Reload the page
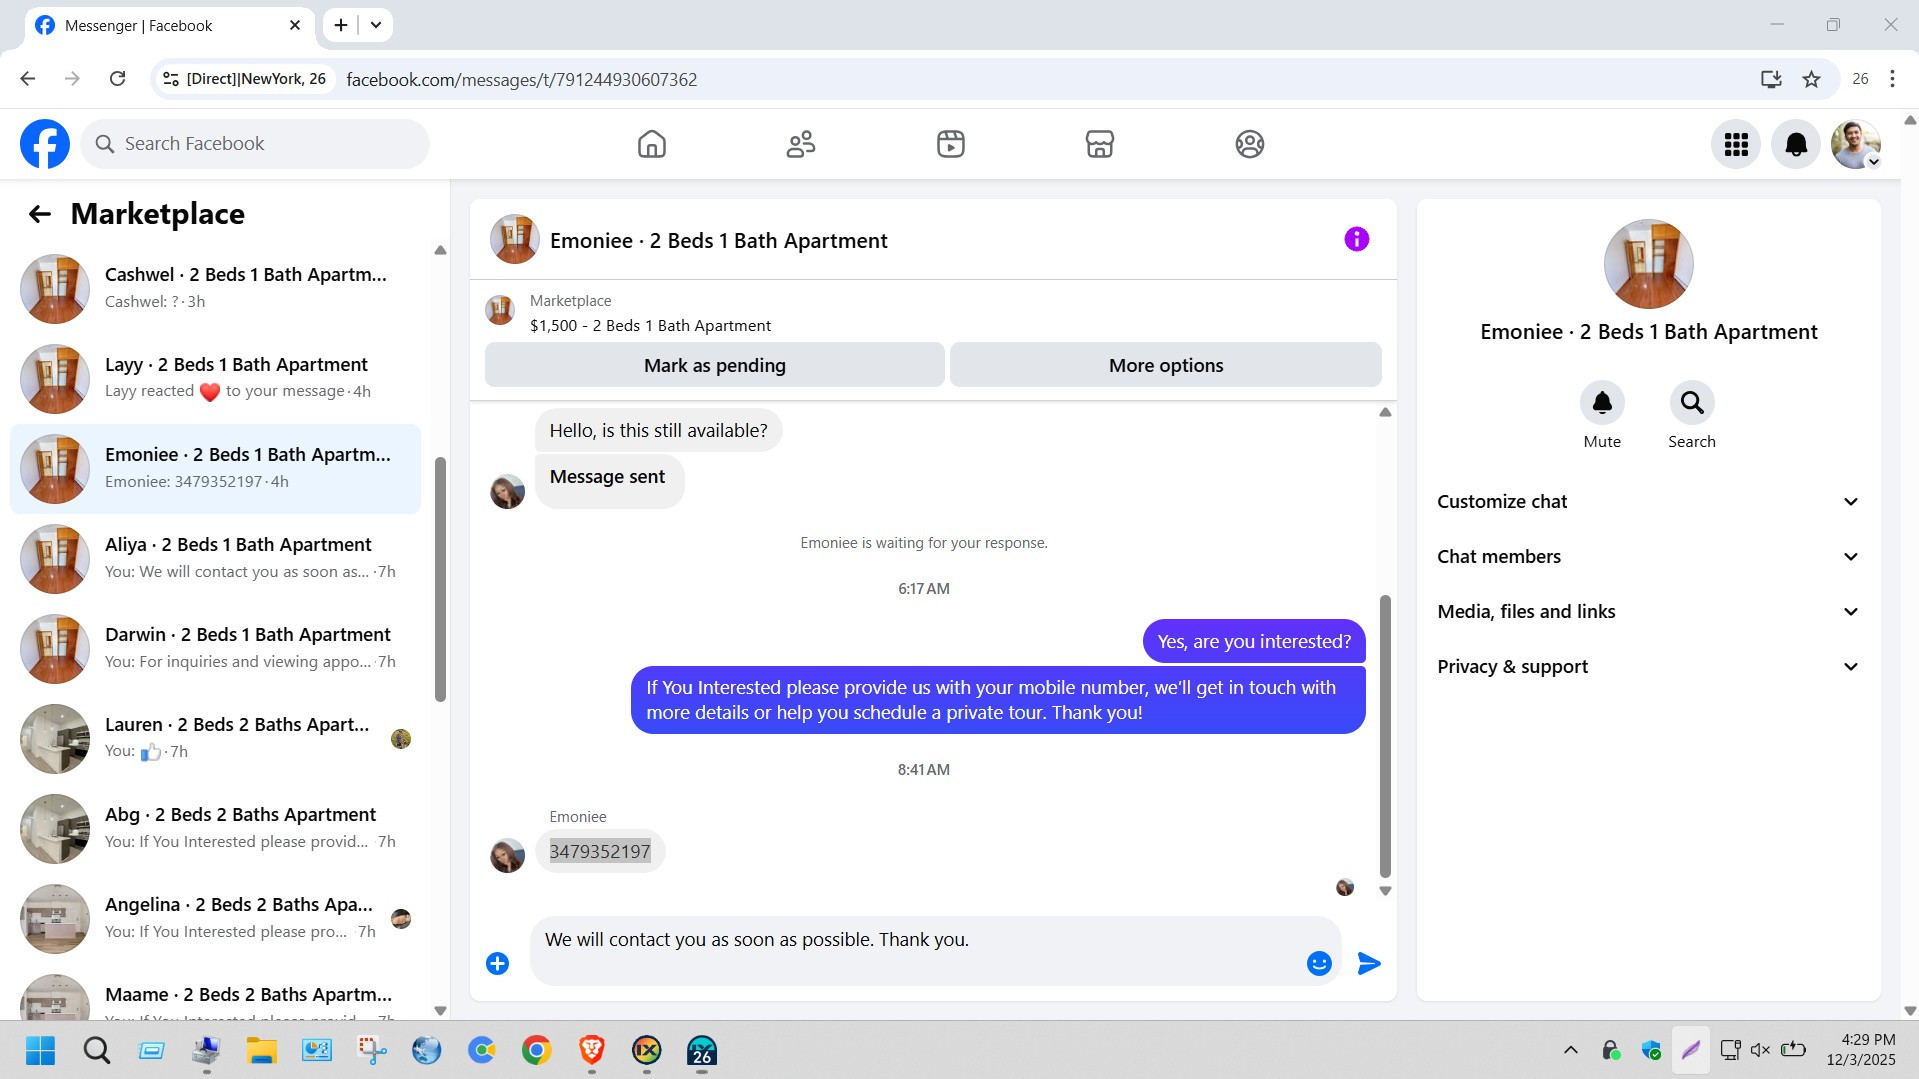 pyautogui.click(x=117, y=79)
